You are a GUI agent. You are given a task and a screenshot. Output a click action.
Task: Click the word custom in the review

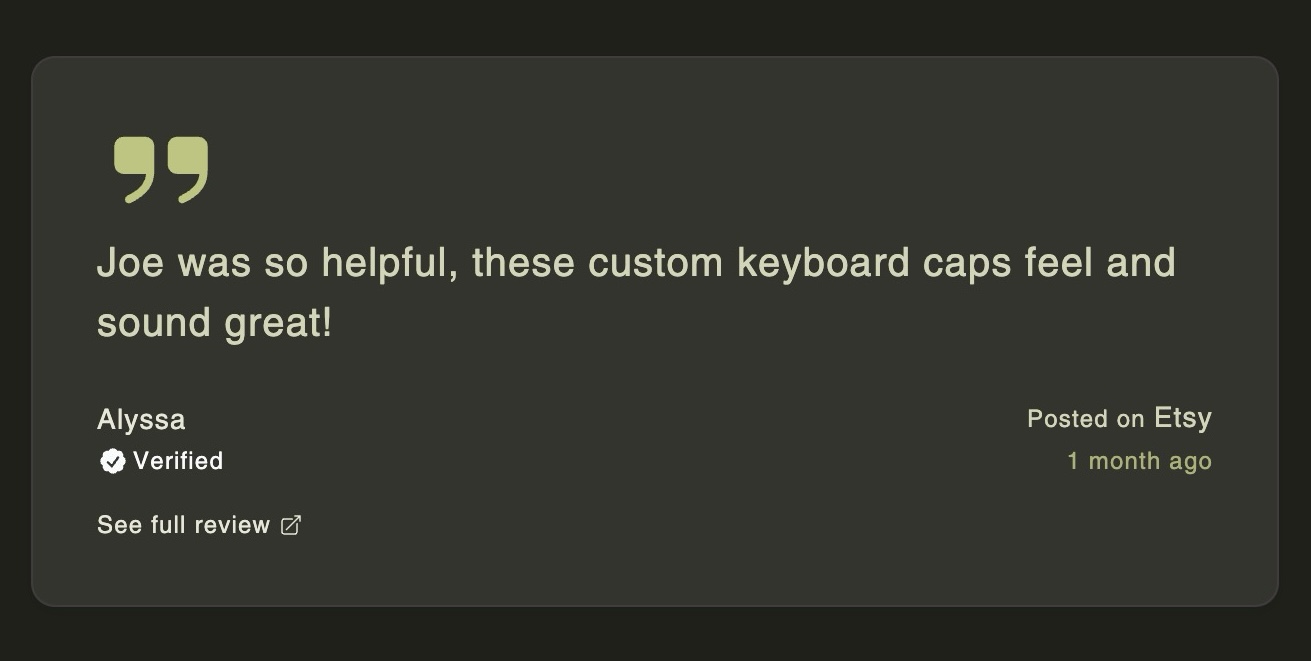655,264
